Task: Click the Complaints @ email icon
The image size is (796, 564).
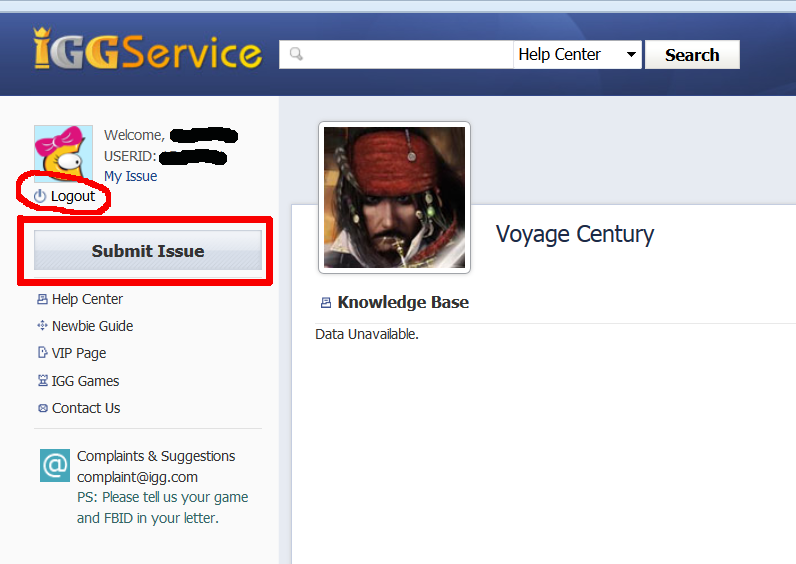Action: tap(55, 465)
